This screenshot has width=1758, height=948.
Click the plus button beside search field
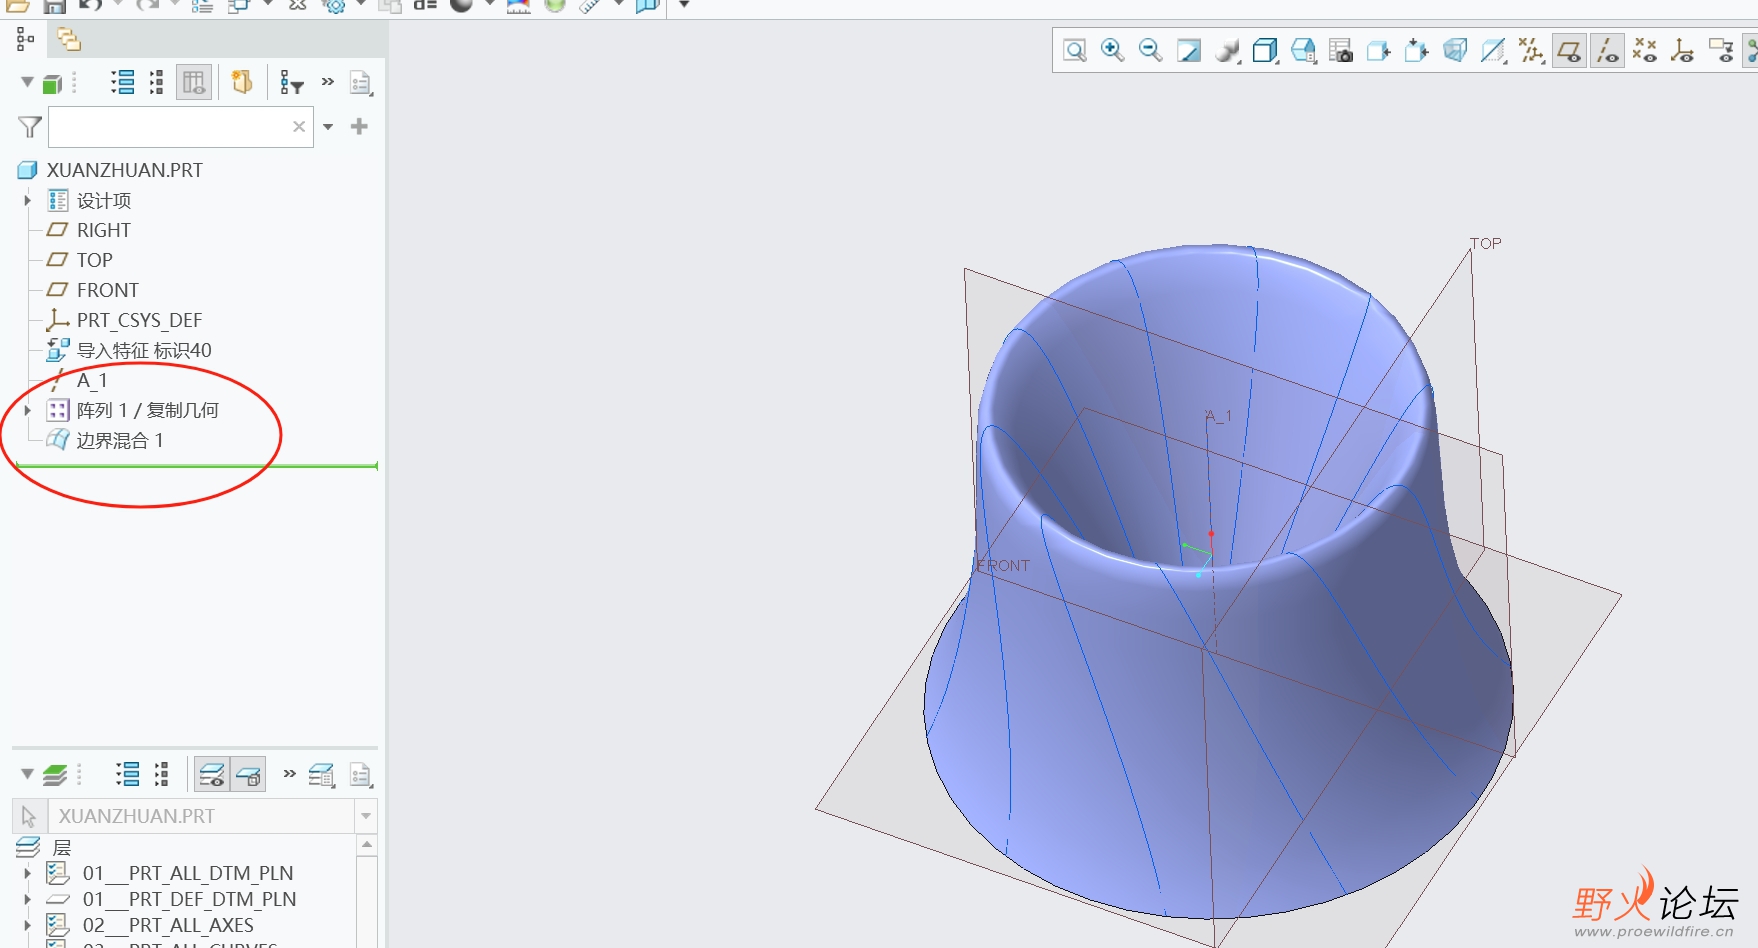pyautogui.click(x=359, y=126)
